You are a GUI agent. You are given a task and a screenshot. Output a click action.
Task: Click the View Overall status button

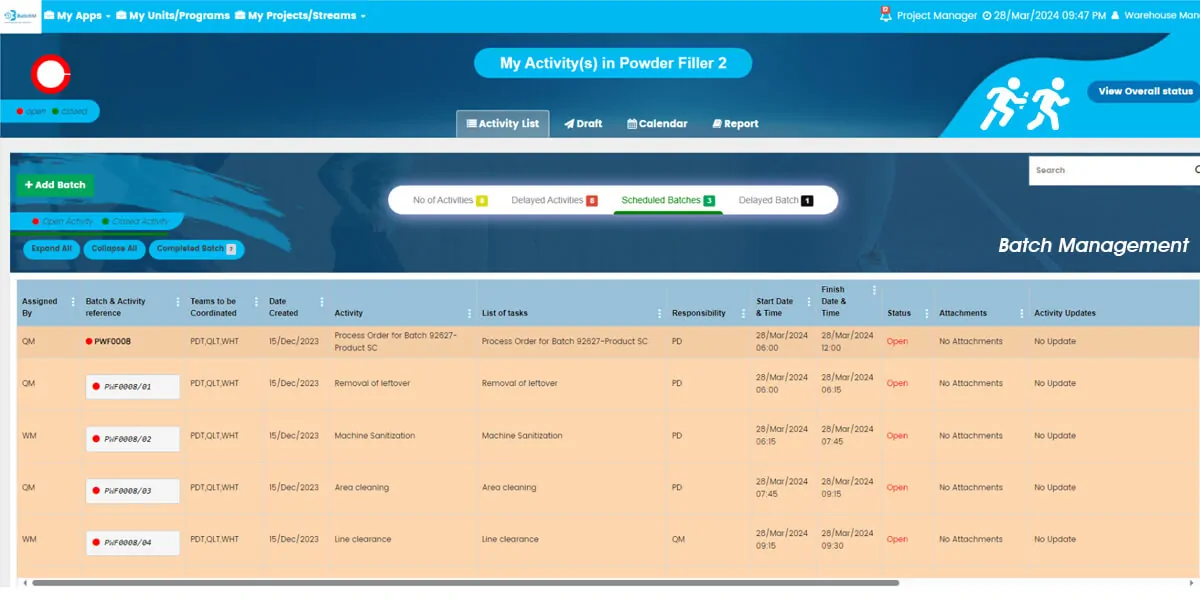1144,91
